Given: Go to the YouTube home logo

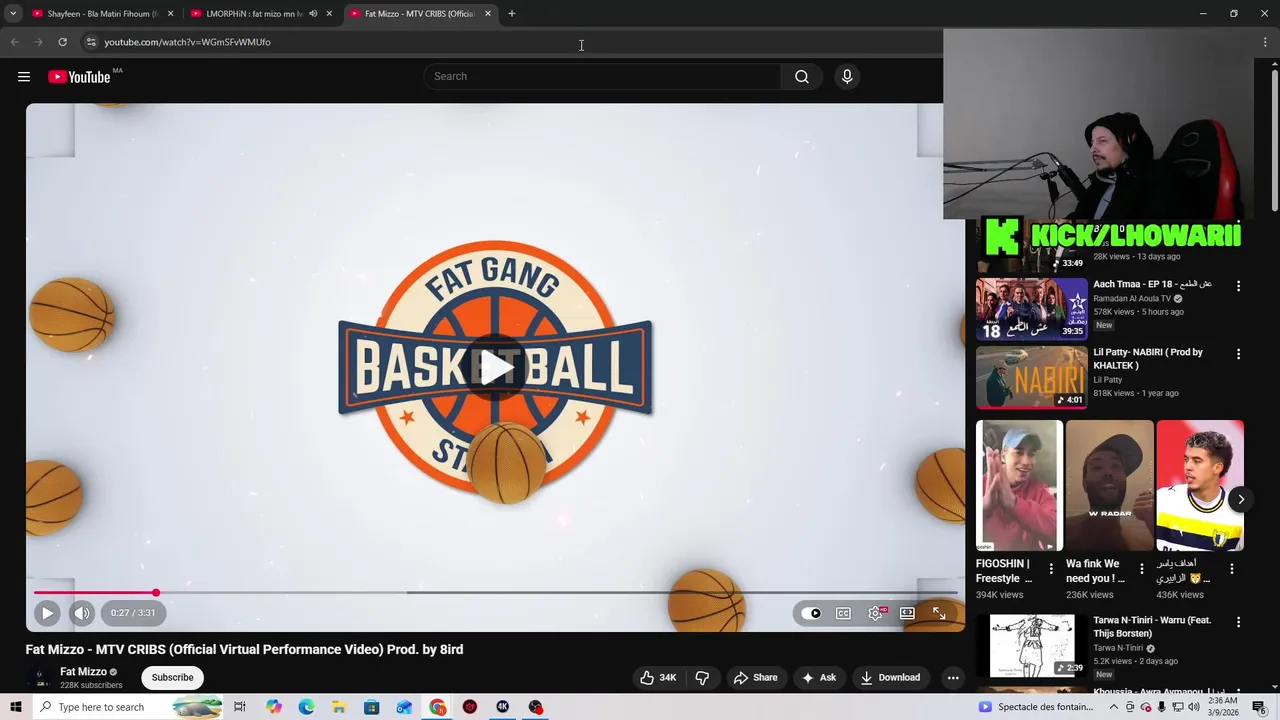Looking at the screenshot, I should [x=79, y=77].
